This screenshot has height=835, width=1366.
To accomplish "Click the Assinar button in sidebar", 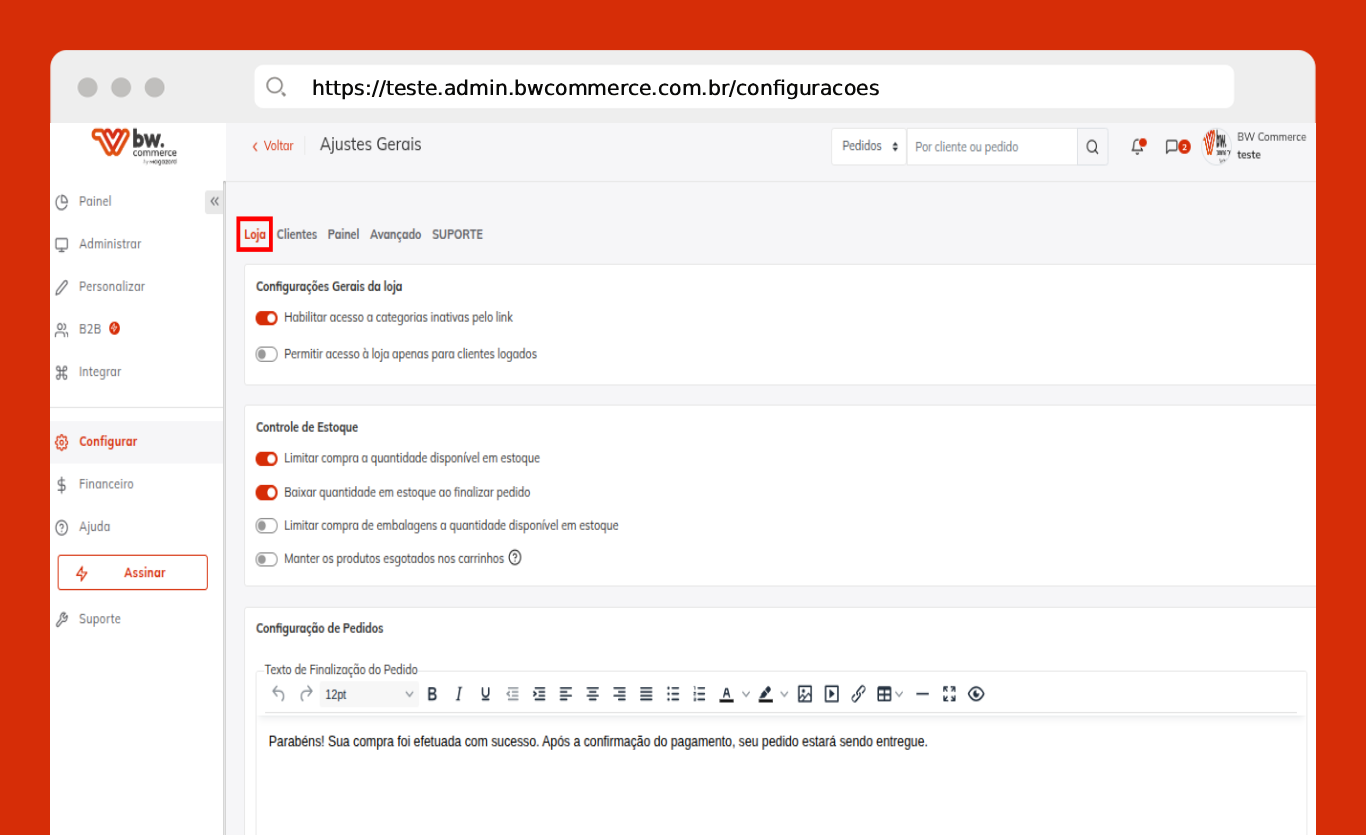I will (x=132, y=573).
